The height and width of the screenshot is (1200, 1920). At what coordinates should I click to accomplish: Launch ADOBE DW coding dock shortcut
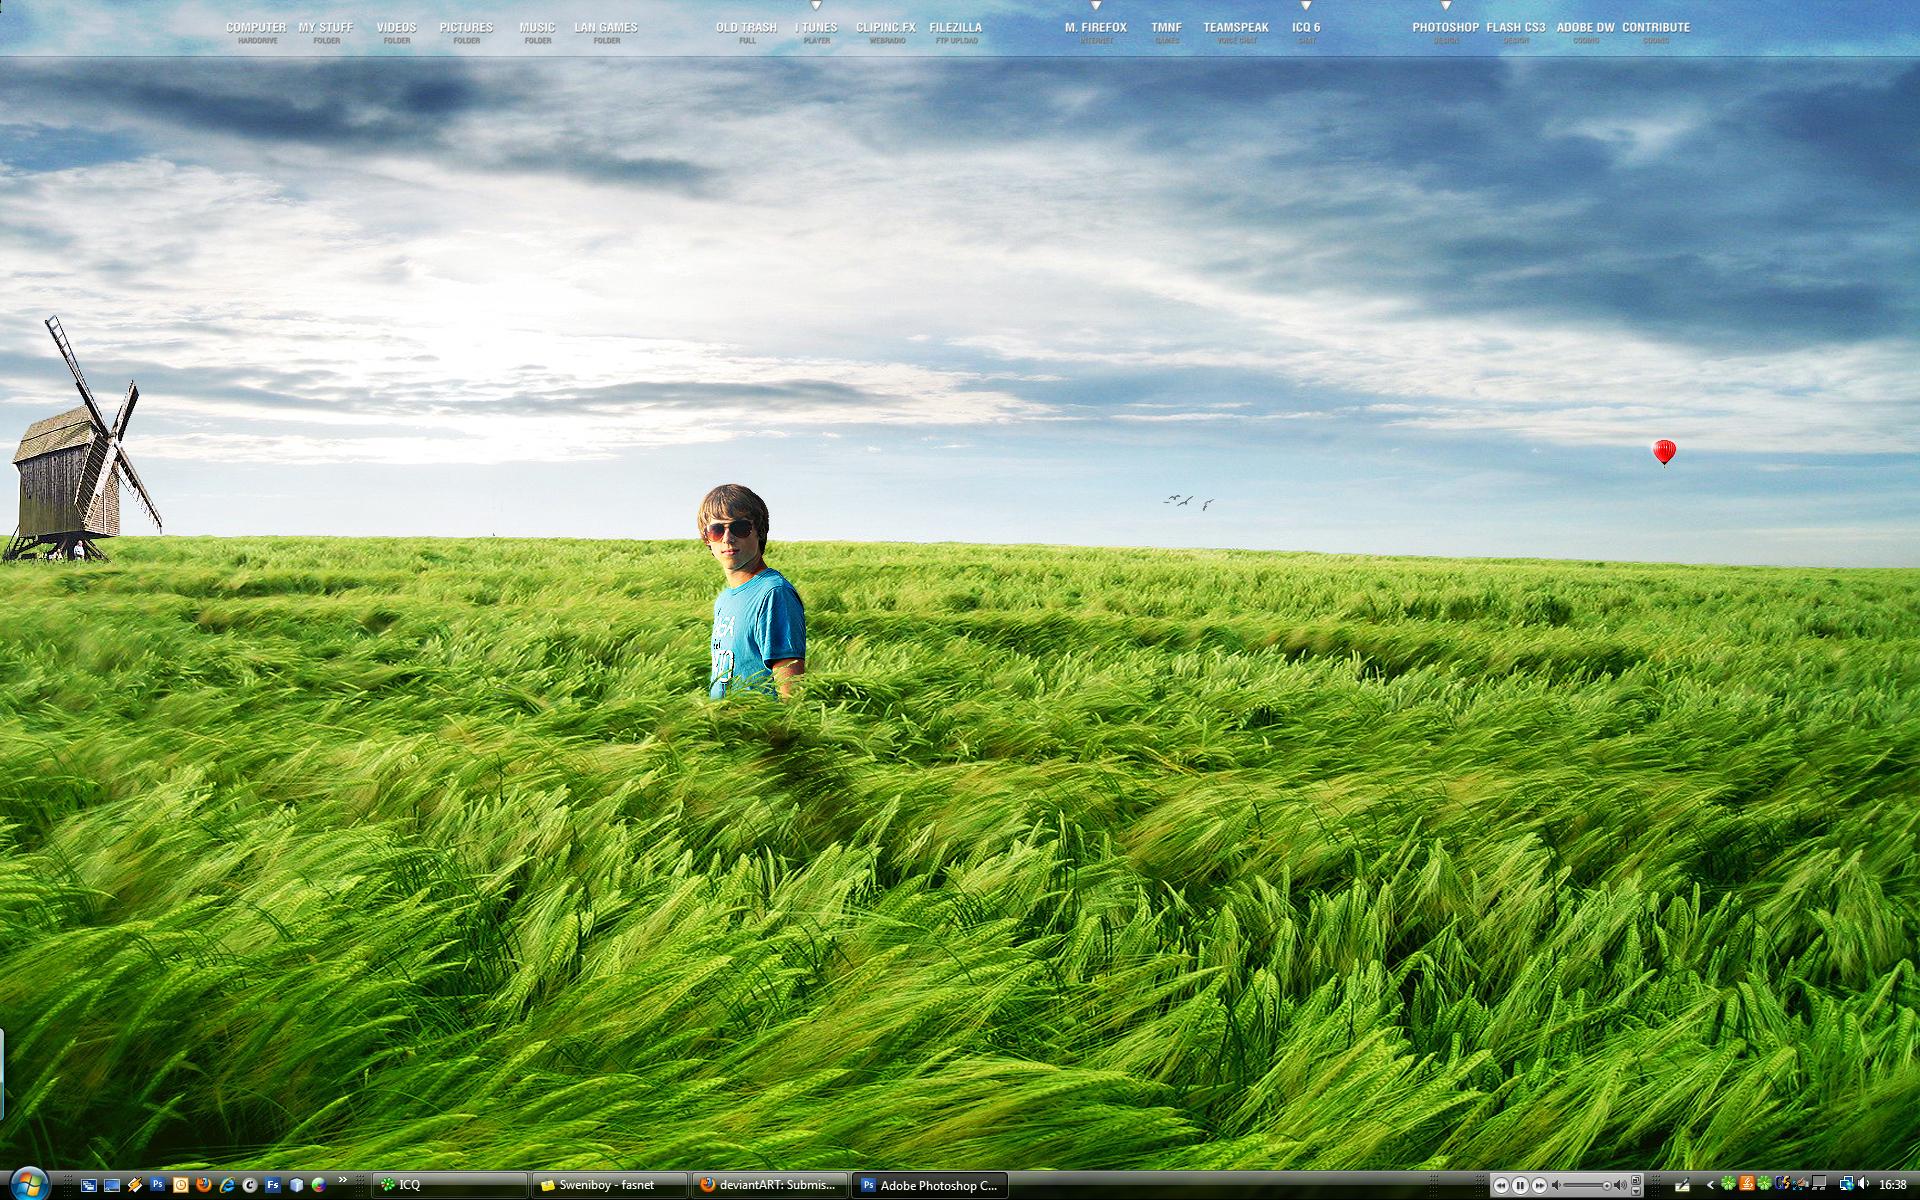tap(1586, 32)
